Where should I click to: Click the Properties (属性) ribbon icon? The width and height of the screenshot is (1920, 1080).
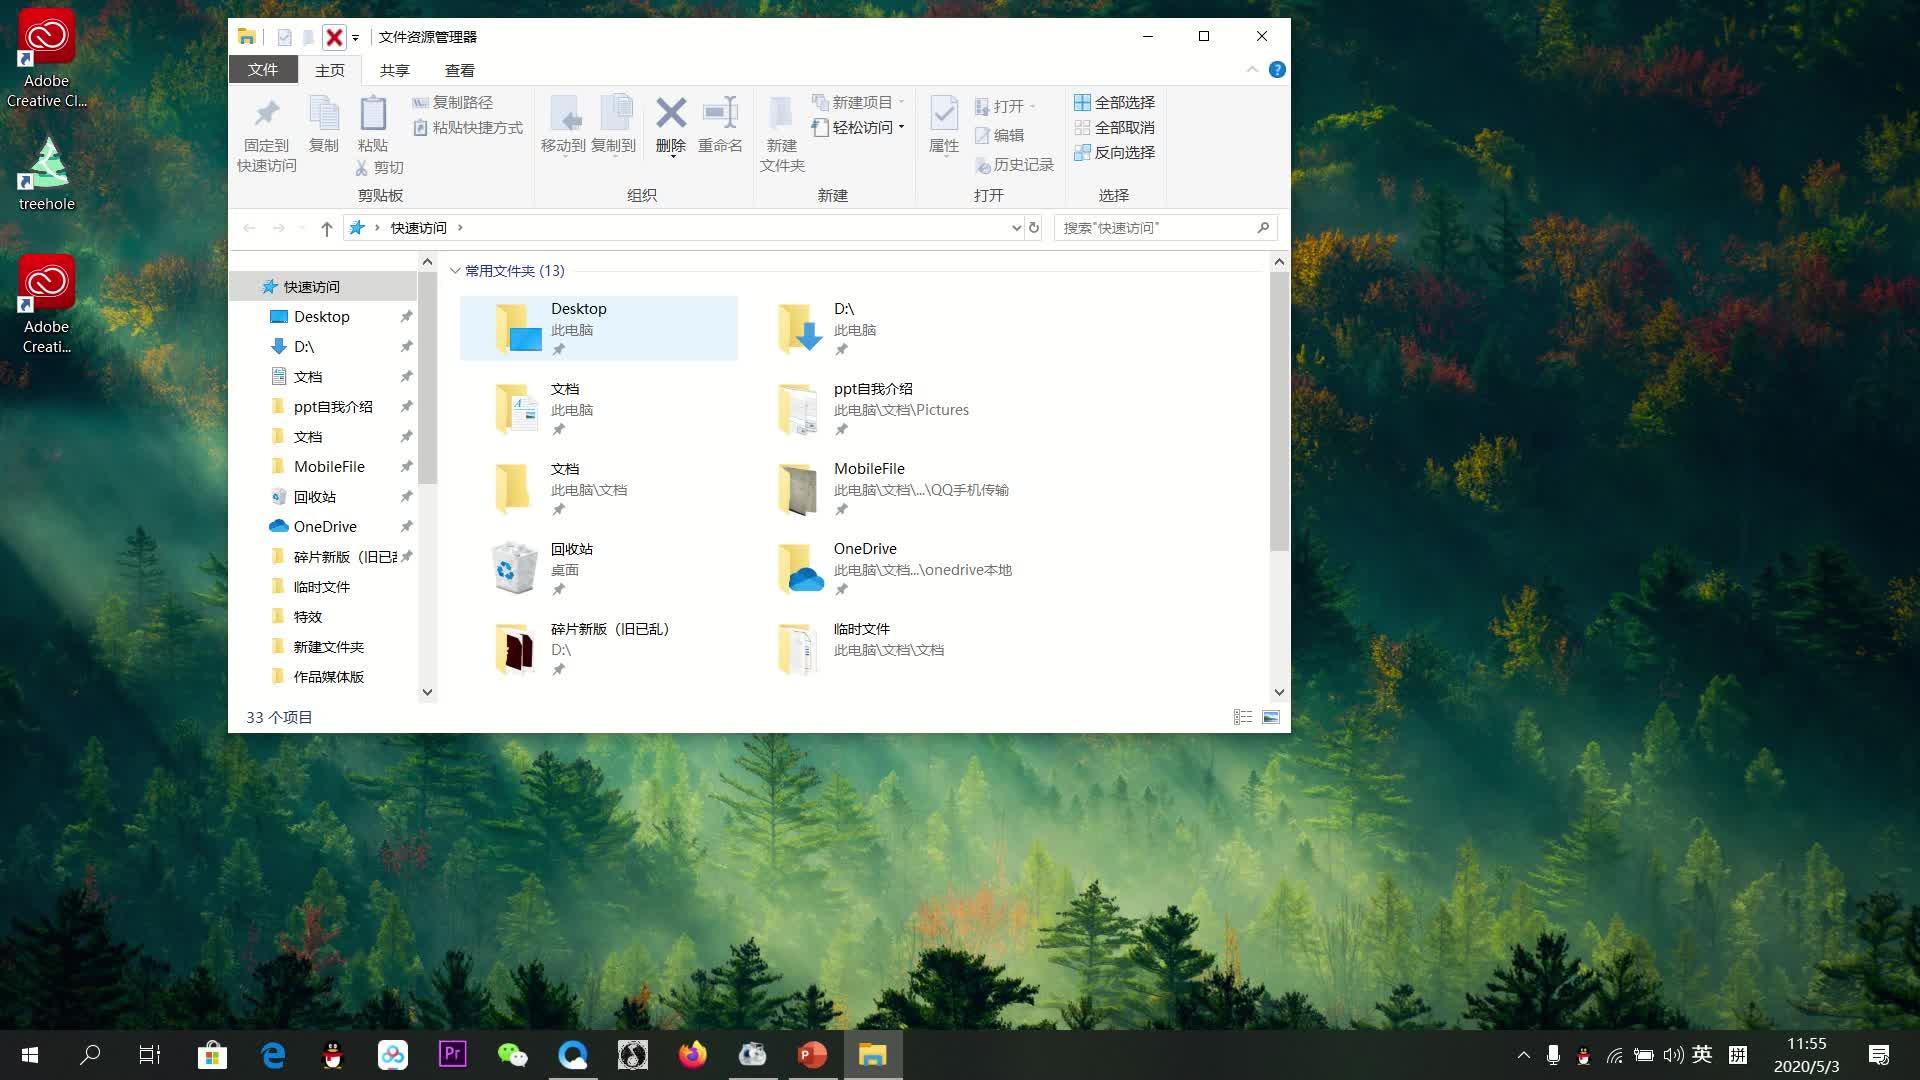pos(943,115)
